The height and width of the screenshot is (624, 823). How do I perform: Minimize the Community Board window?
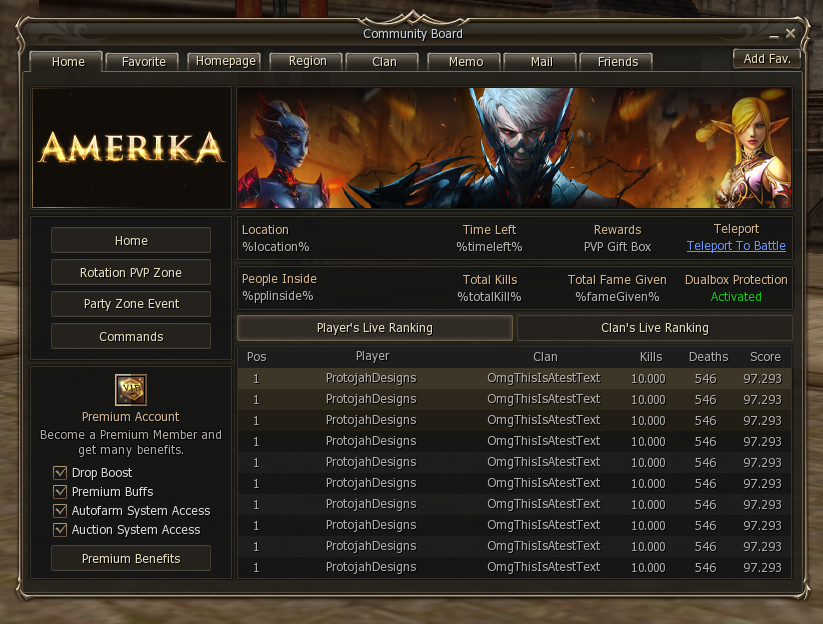click(x=774, y=35)
